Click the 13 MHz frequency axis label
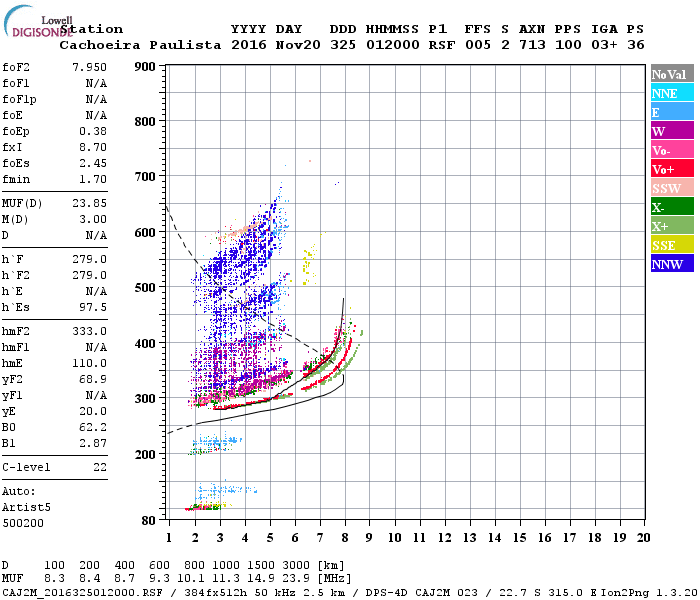Image resolution: width=700 pixels, height=600 pixels. pyautogui.click(x=469, y=538)
